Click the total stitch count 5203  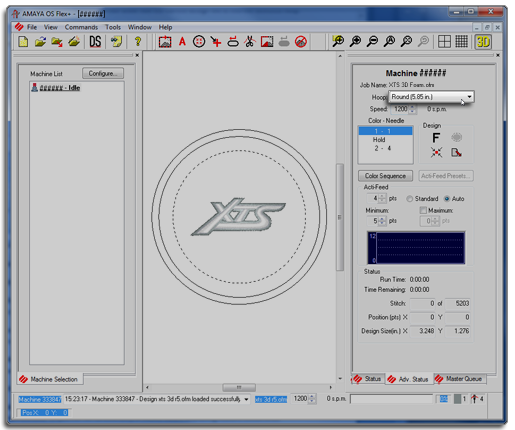point(458,303)
